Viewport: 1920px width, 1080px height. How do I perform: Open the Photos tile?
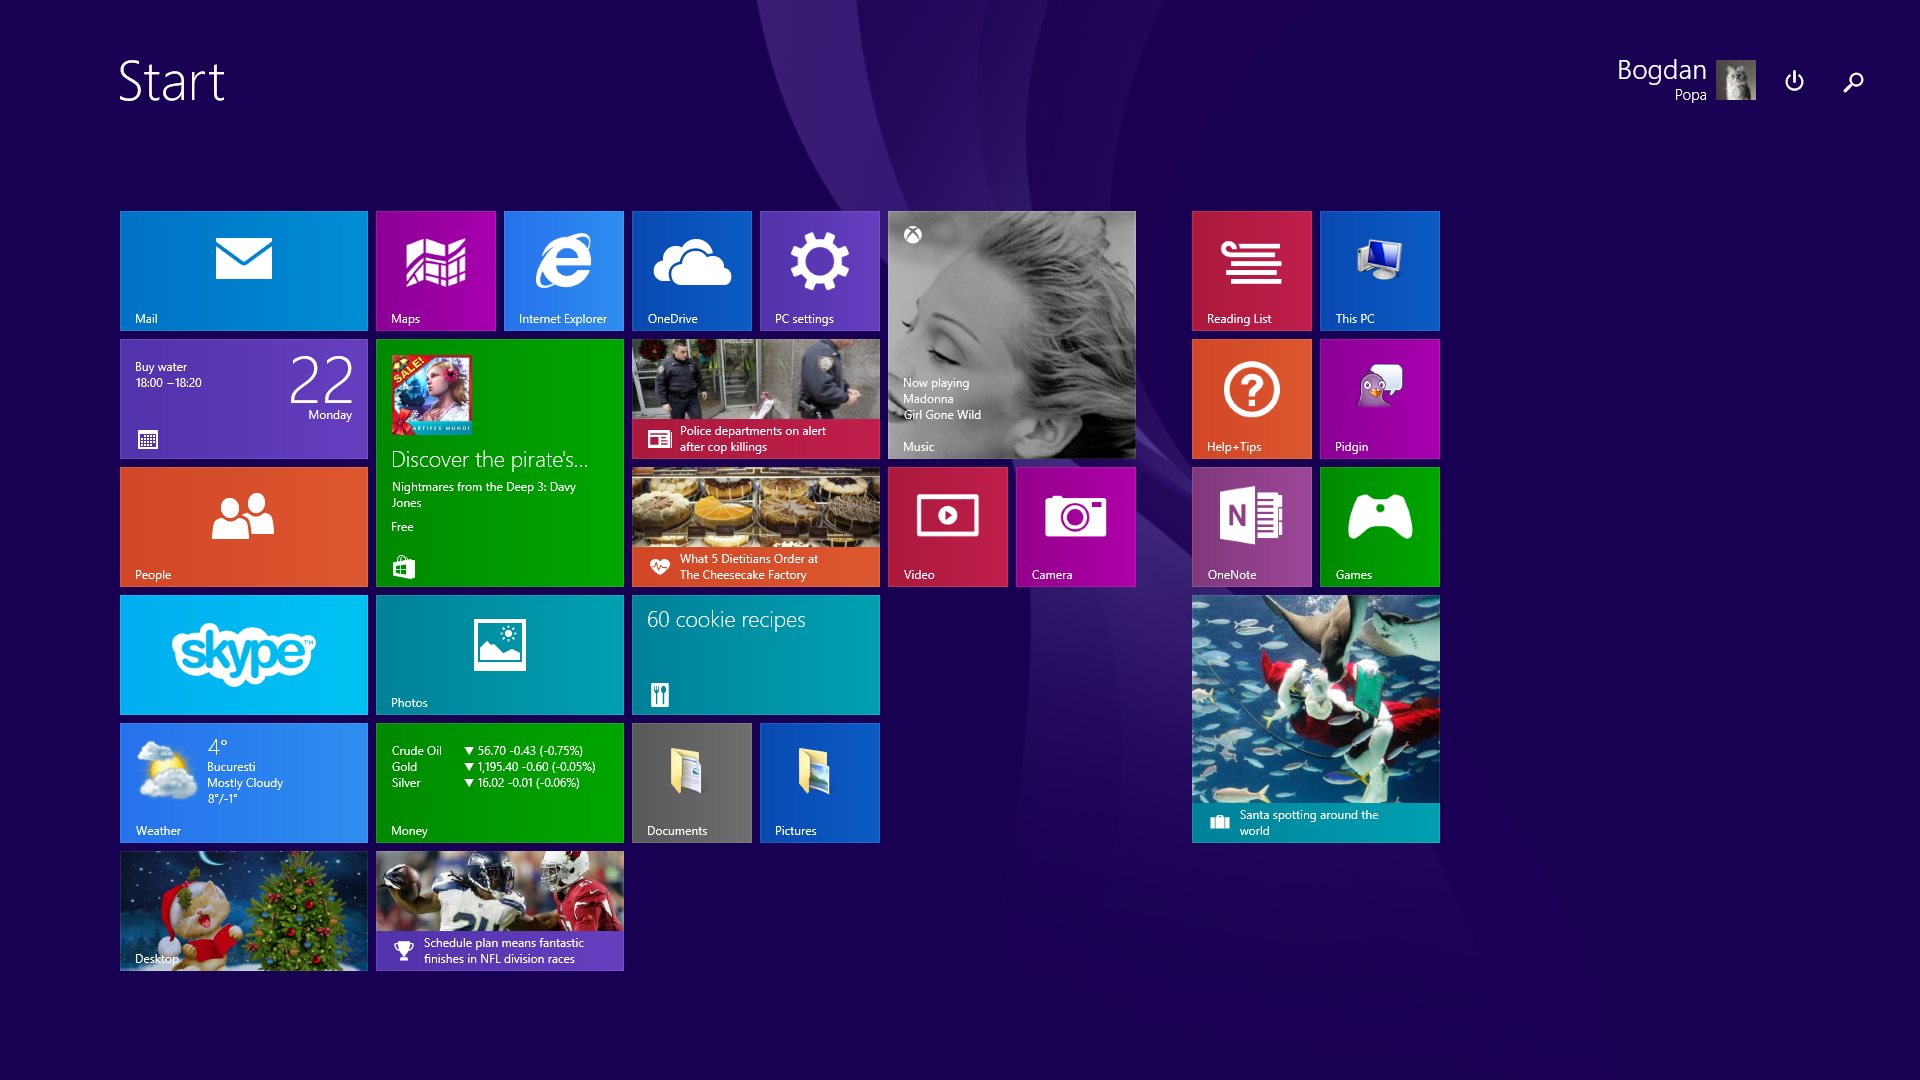coord(500,655)
